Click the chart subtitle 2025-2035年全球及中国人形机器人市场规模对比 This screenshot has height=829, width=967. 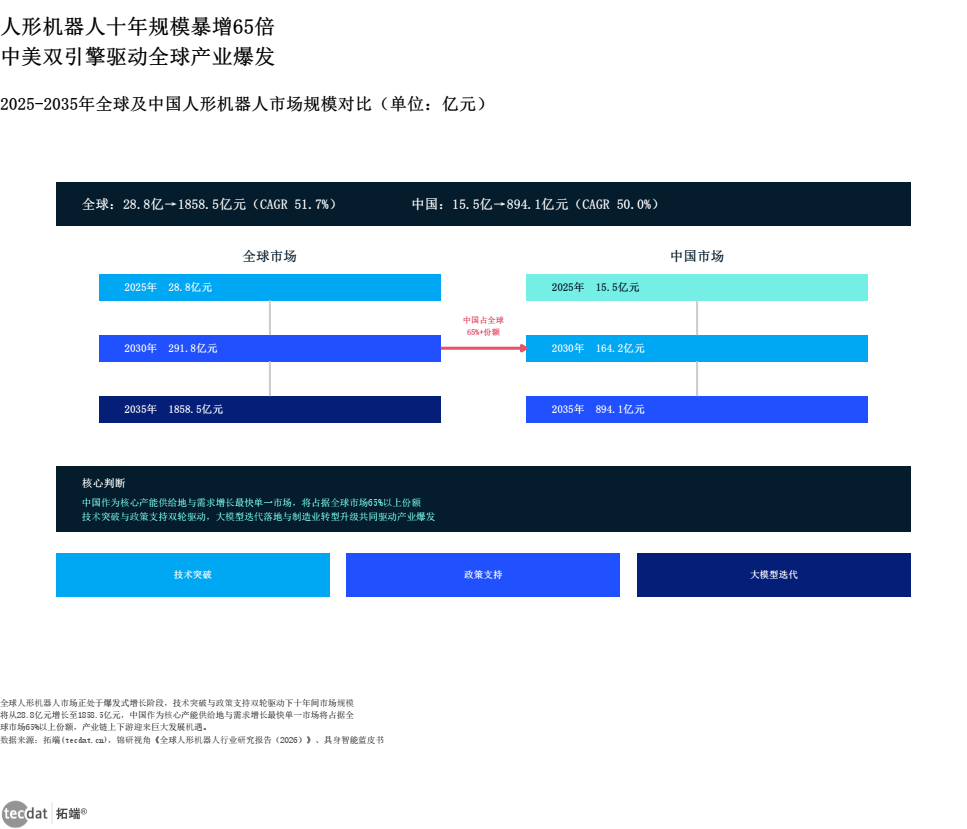tap(244, 104)
